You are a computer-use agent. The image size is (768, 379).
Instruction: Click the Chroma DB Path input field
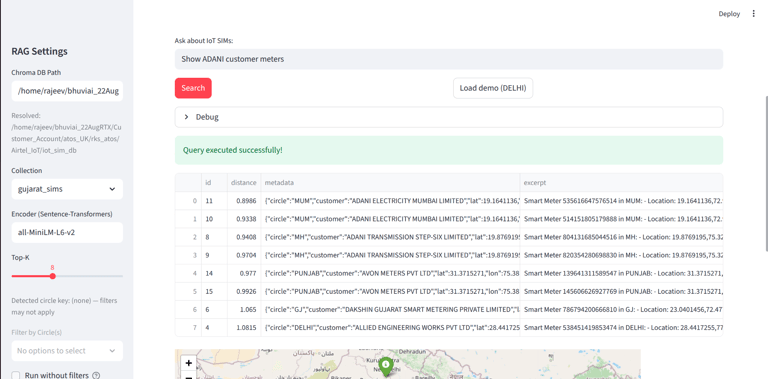pos(67,91)
